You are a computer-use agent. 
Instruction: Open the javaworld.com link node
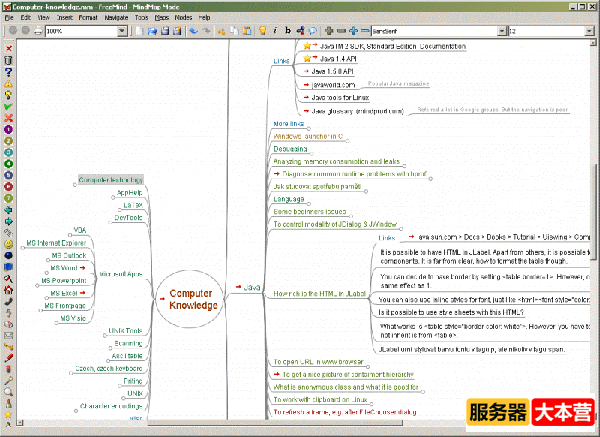333,85
